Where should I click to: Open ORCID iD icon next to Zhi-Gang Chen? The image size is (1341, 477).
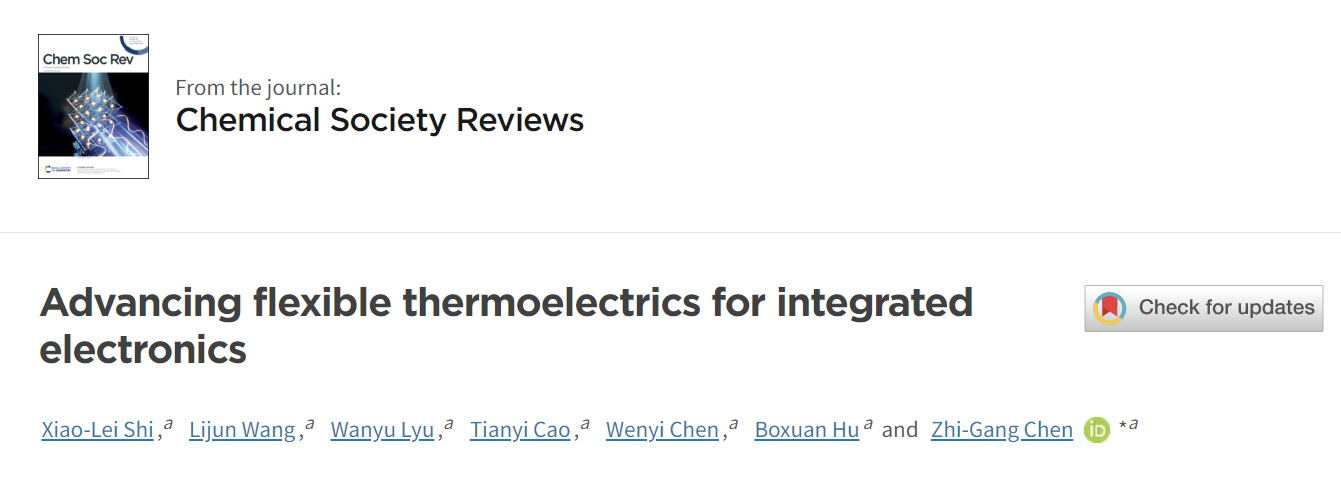click(1097, 430)
